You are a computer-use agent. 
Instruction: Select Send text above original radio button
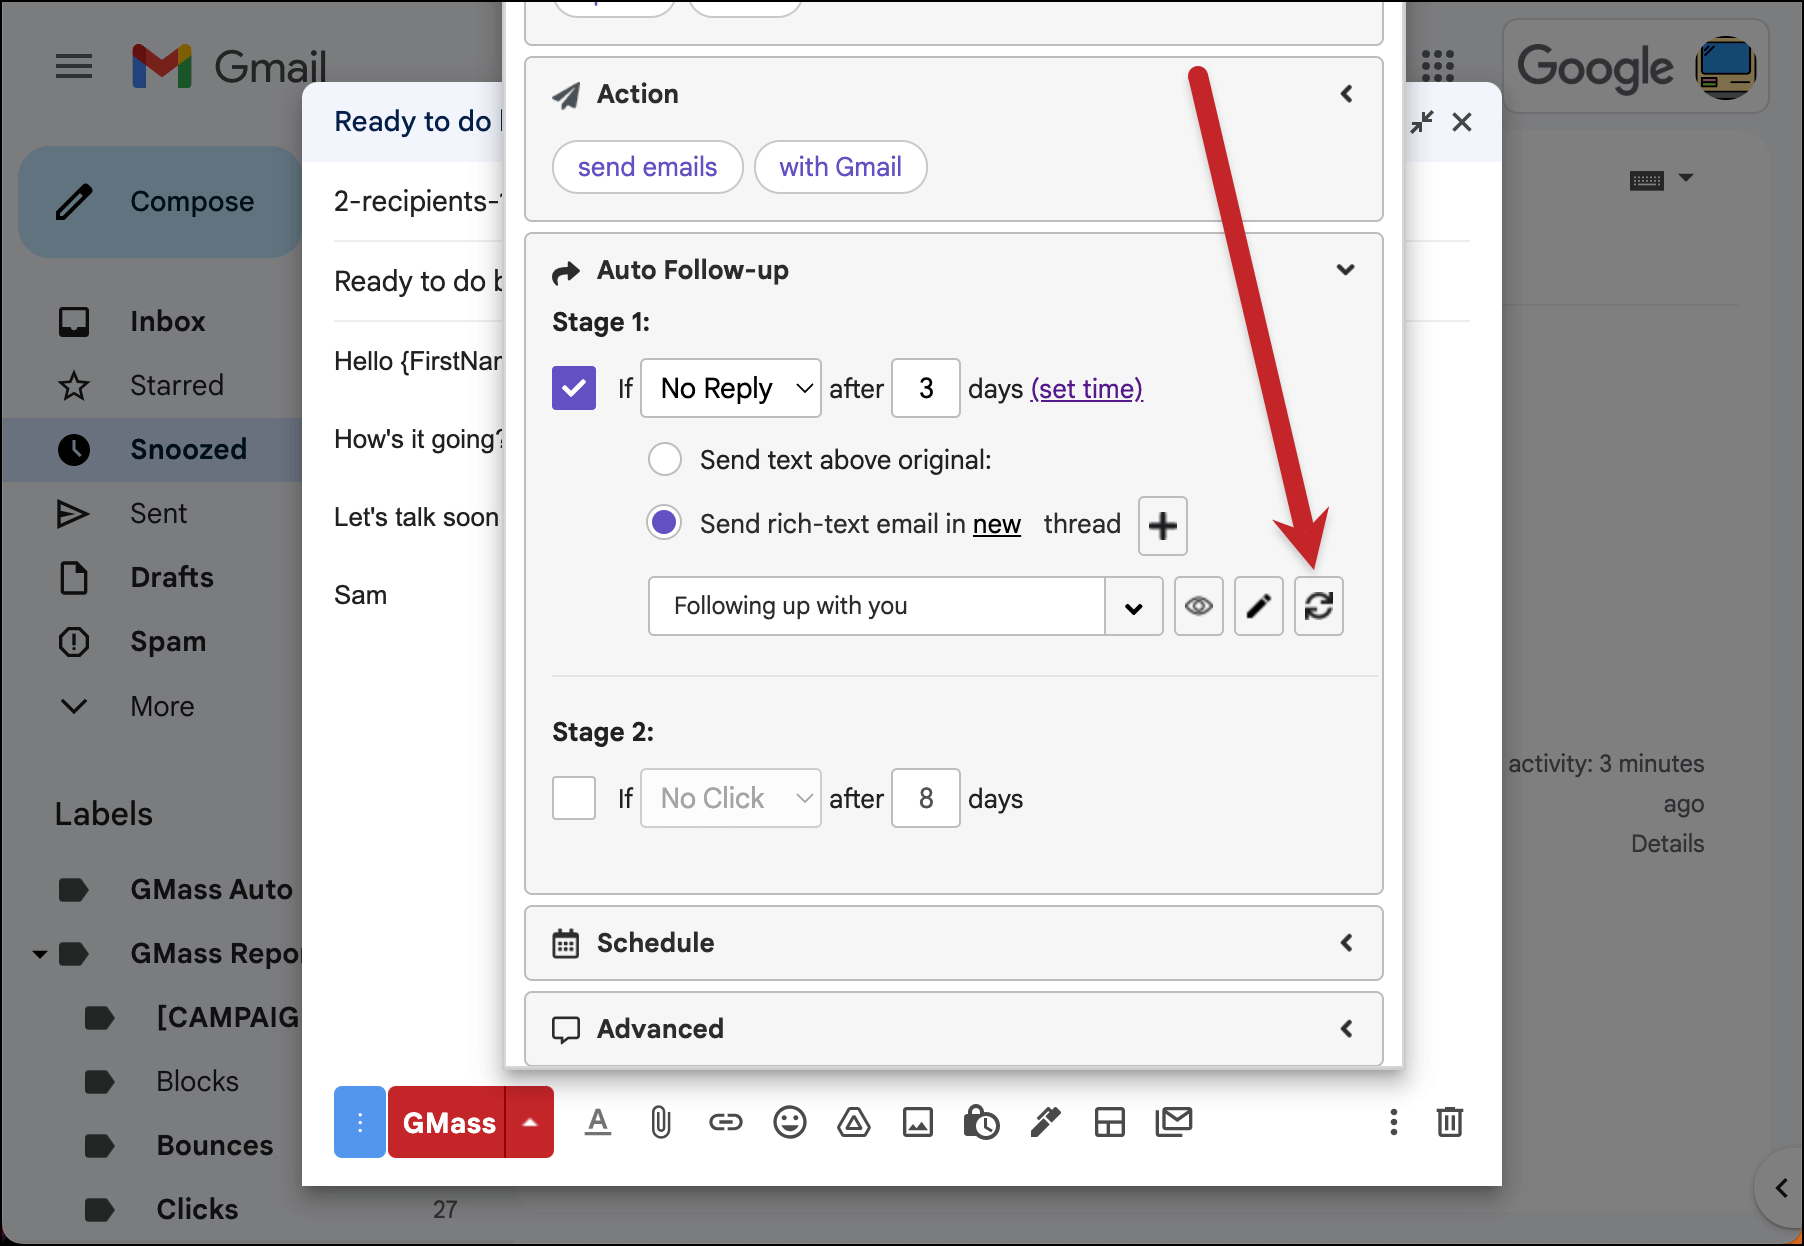click(665, 460)
